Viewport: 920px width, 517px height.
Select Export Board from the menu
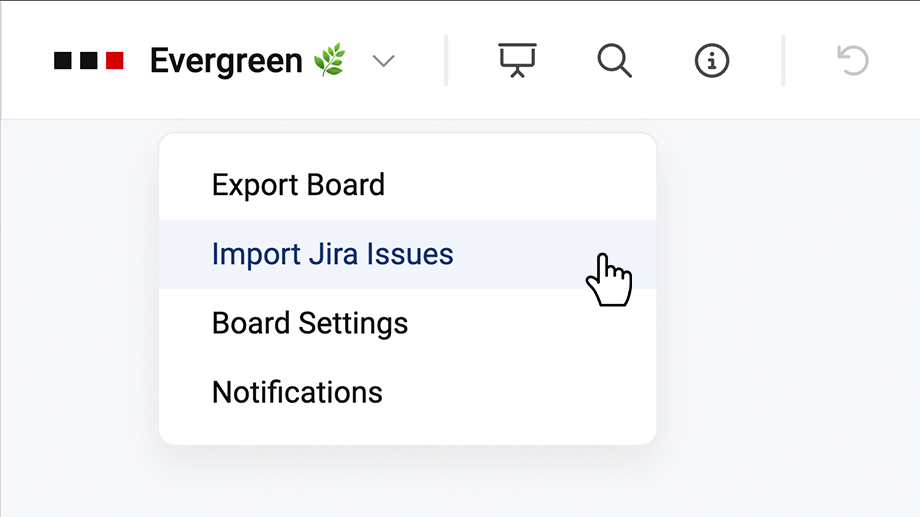(298, 185)
